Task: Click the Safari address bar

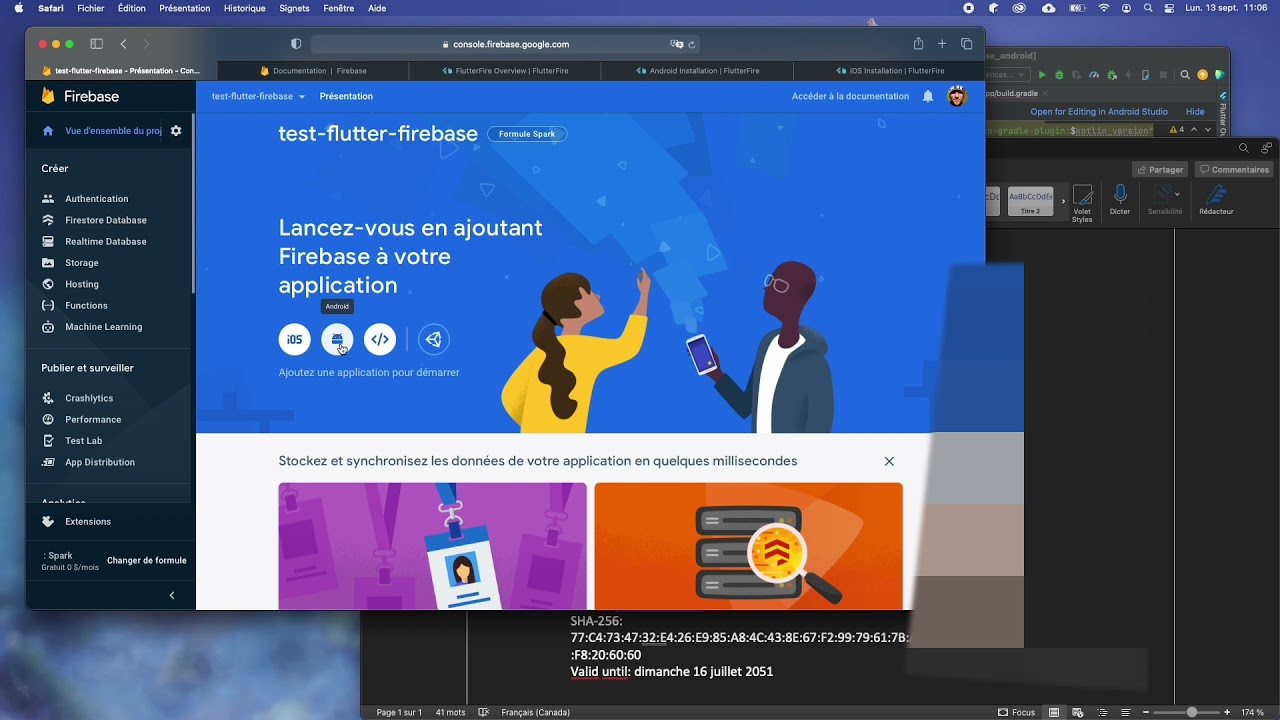Action: pyautogui.click(x=505, y=44)
